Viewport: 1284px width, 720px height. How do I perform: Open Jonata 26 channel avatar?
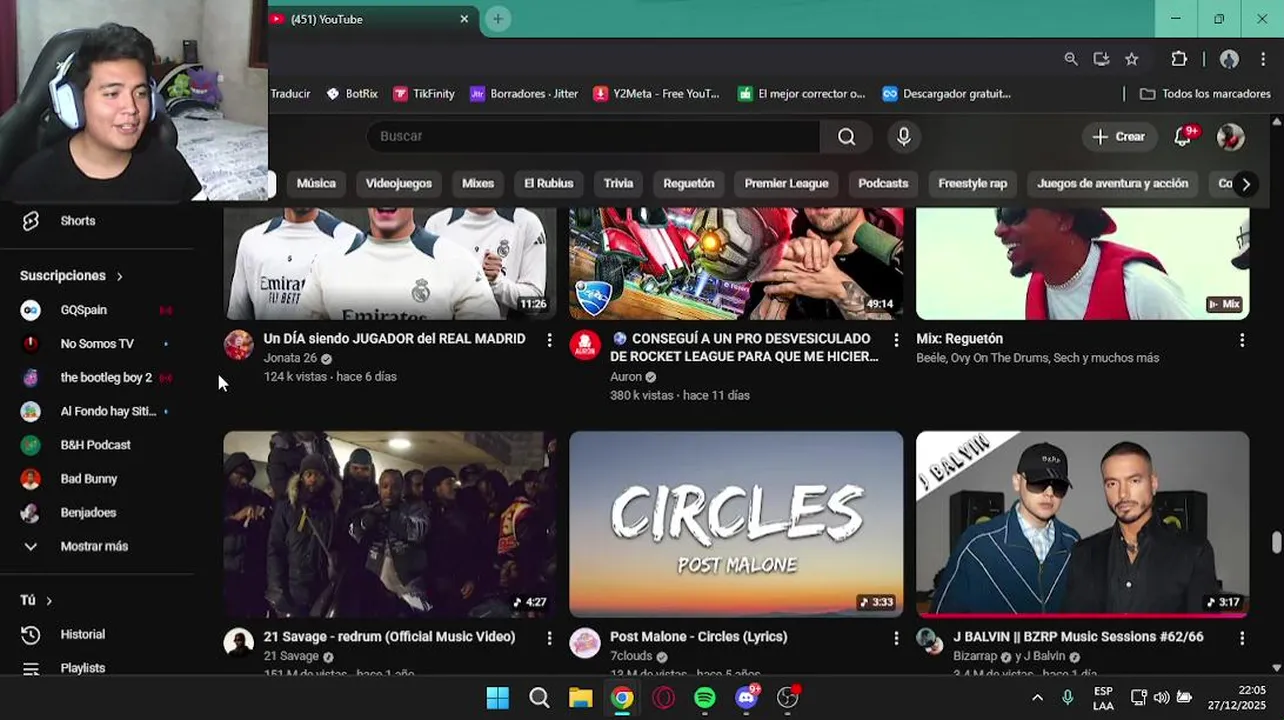[x=238, y=344]
